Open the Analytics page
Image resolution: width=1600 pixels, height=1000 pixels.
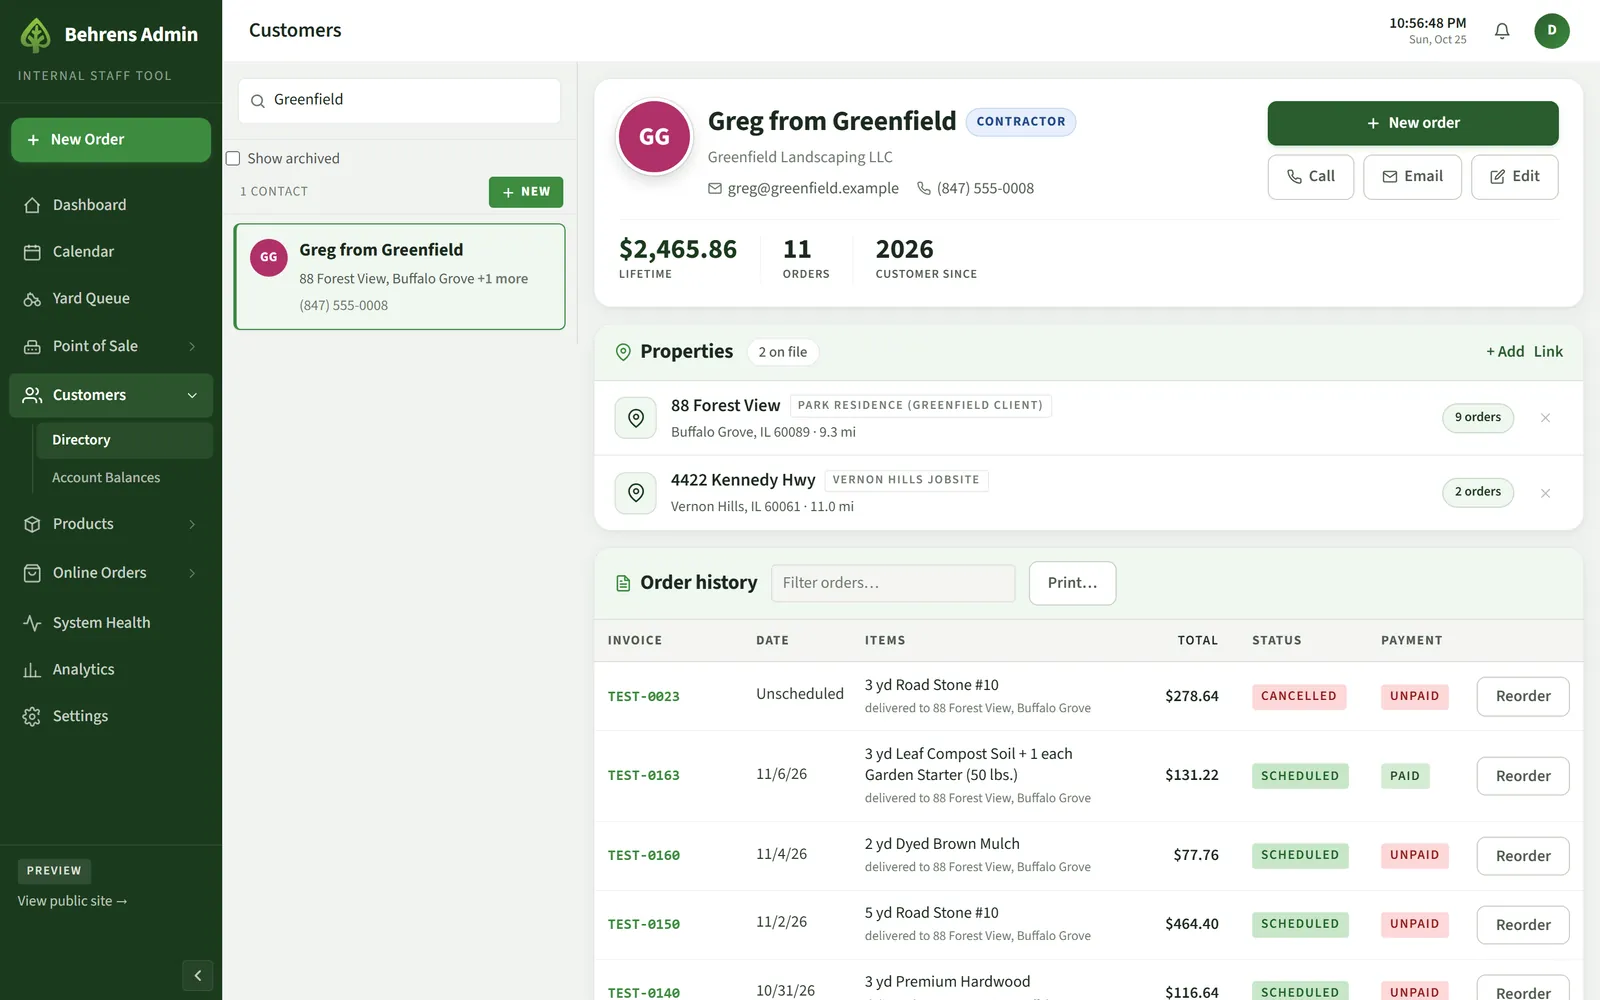pos(111,670)
